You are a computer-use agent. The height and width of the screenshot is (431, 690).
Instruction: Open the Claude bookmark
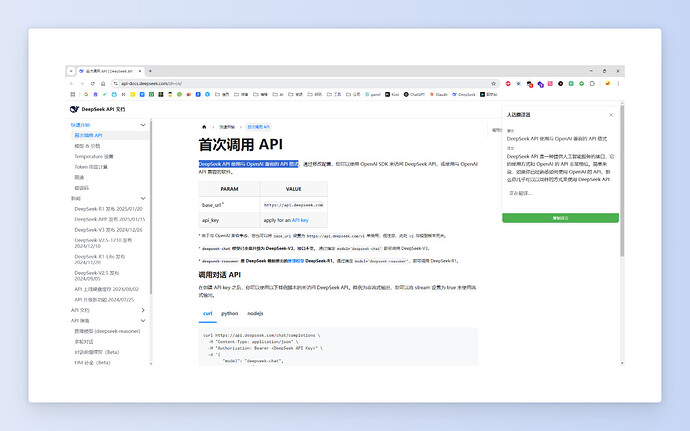(x=438, y=94)
